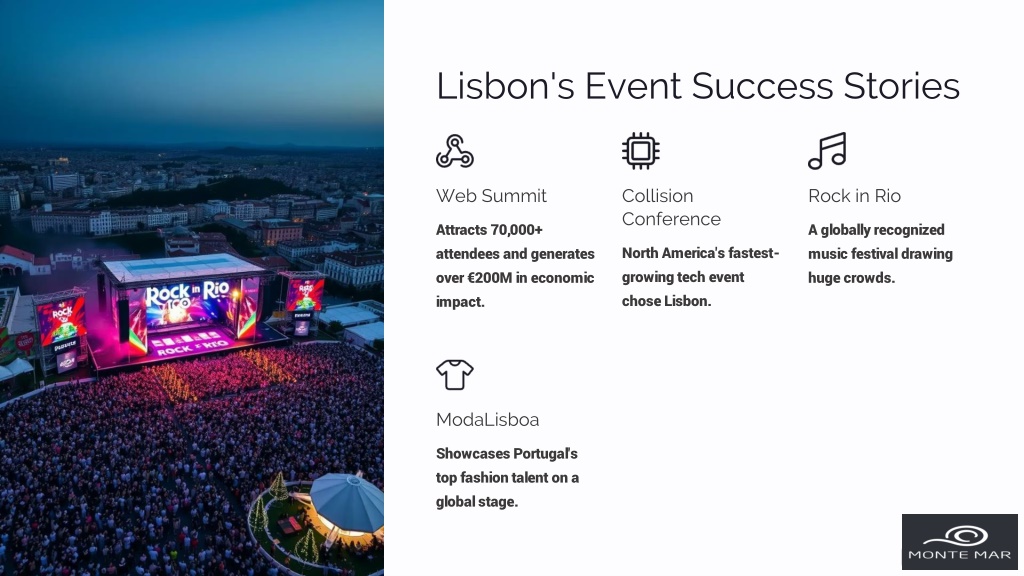The height and width of the screenshot is (576, 1024).
Task: Click the white umbrella tent in photo
Action: [x=347, y=504]
